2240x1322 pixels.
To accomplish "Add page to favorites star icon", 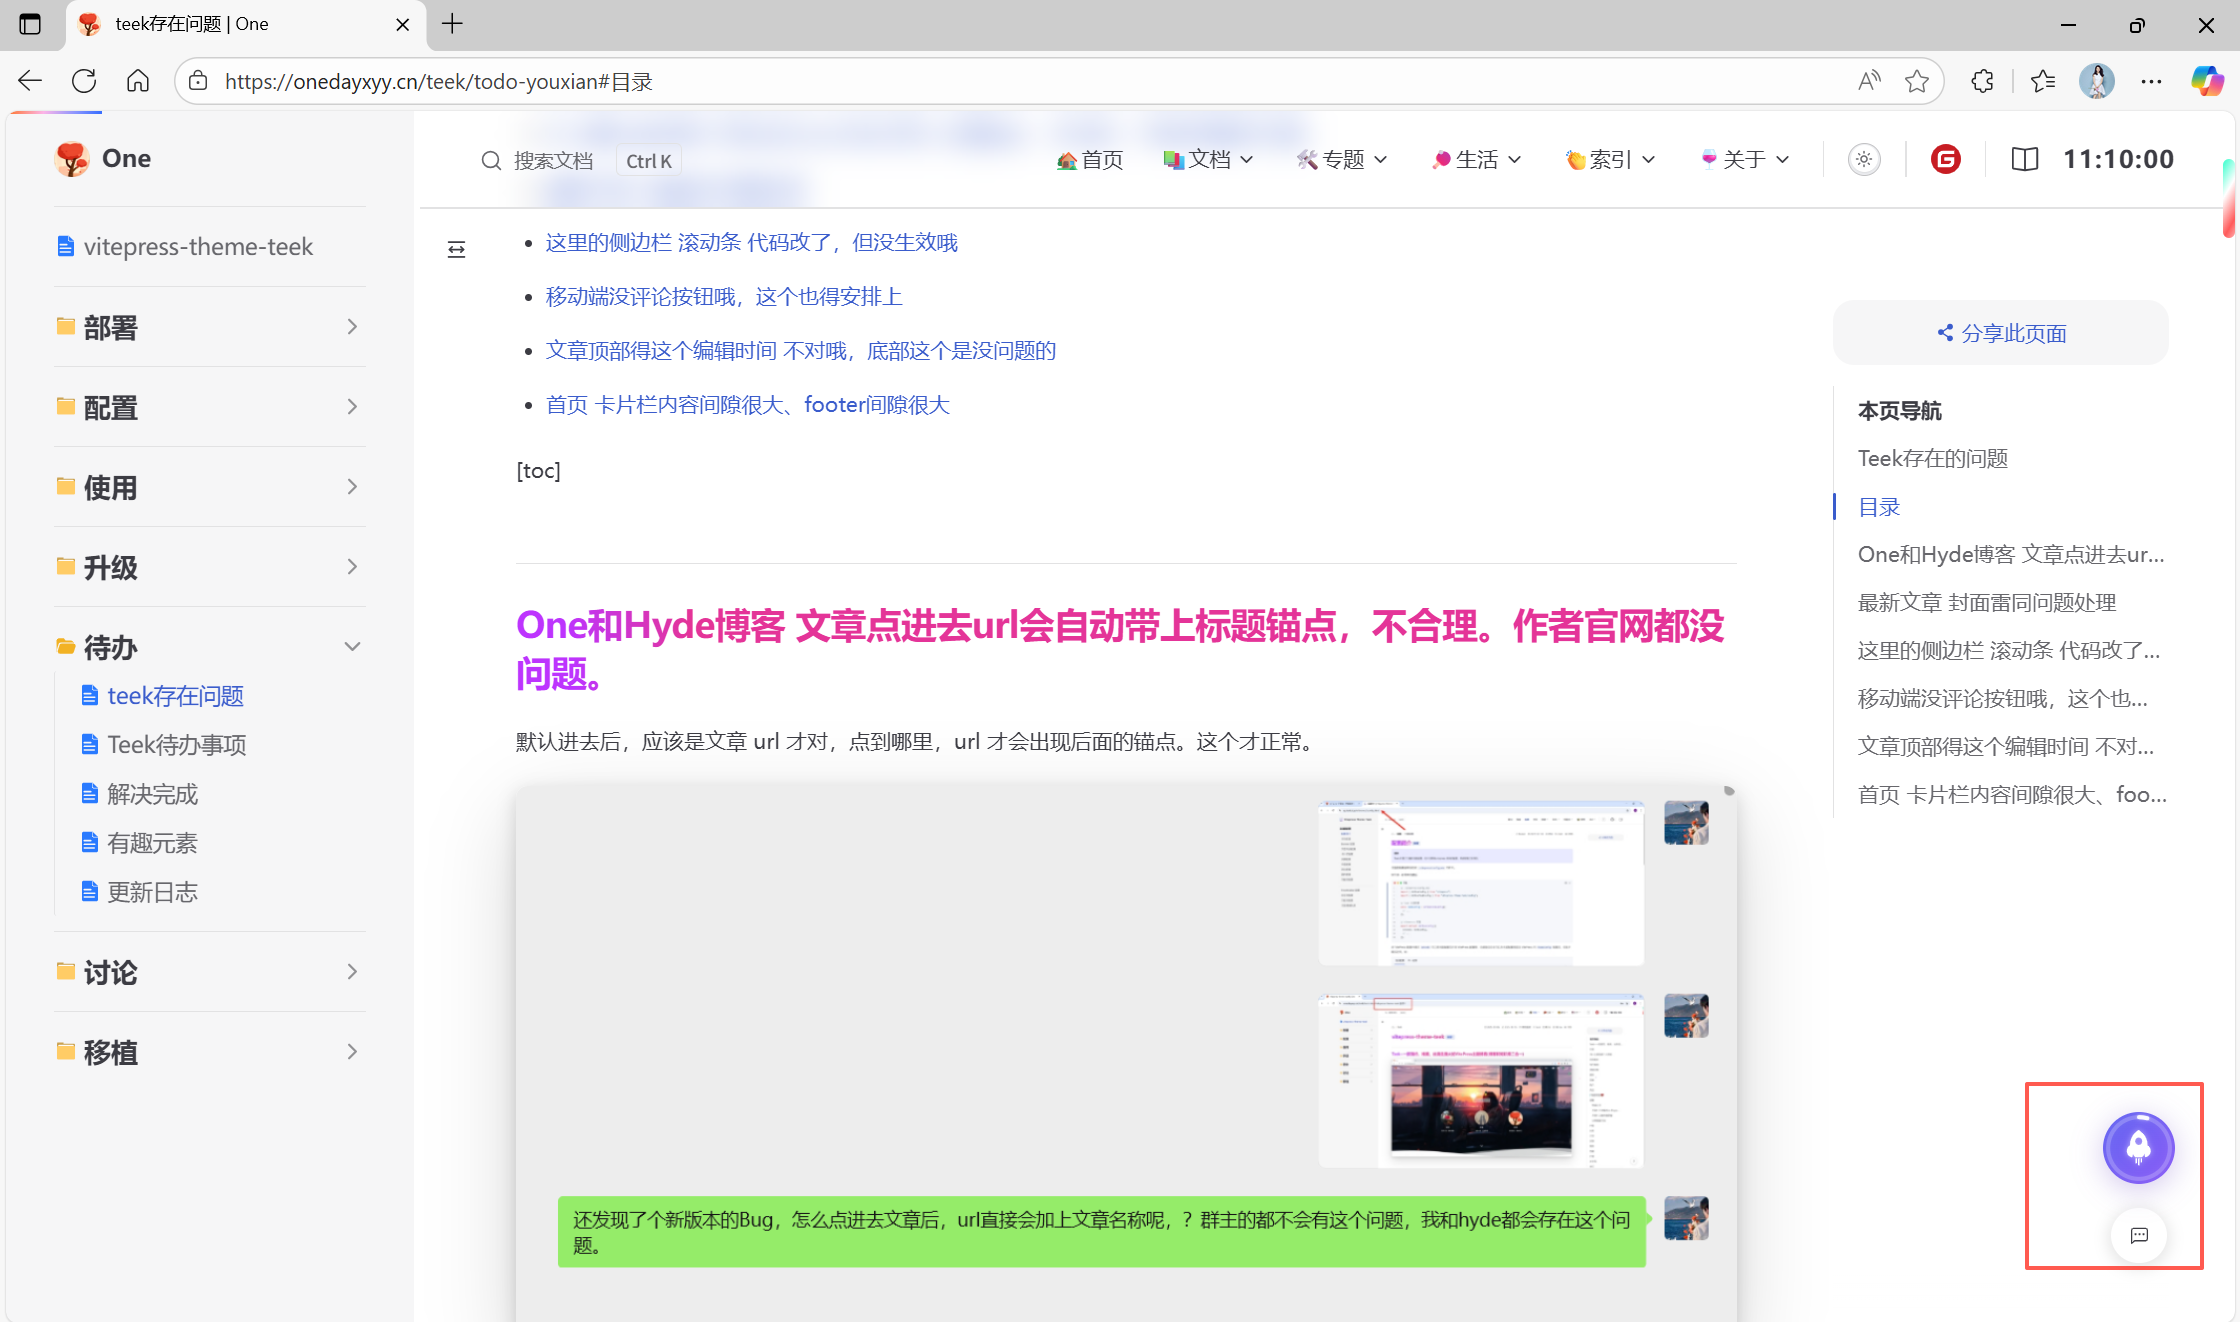I will tap(1916, 81).
